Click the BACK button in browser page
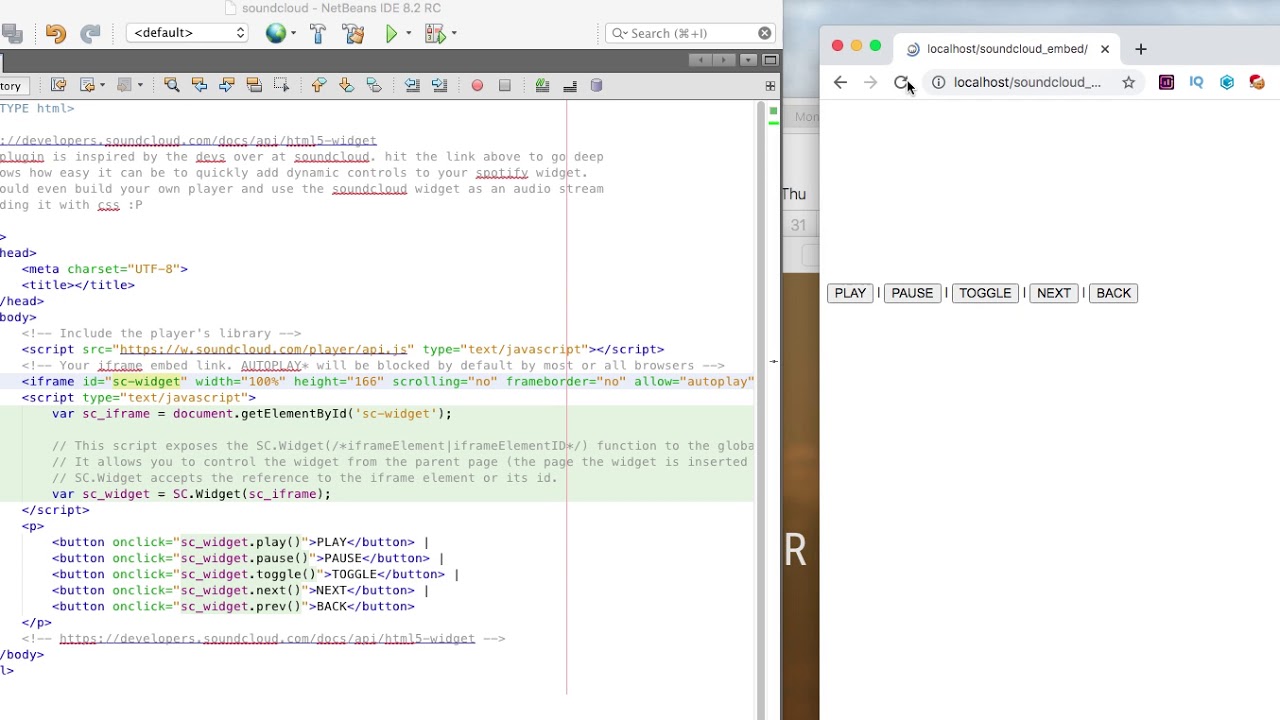 [1113, 293]
